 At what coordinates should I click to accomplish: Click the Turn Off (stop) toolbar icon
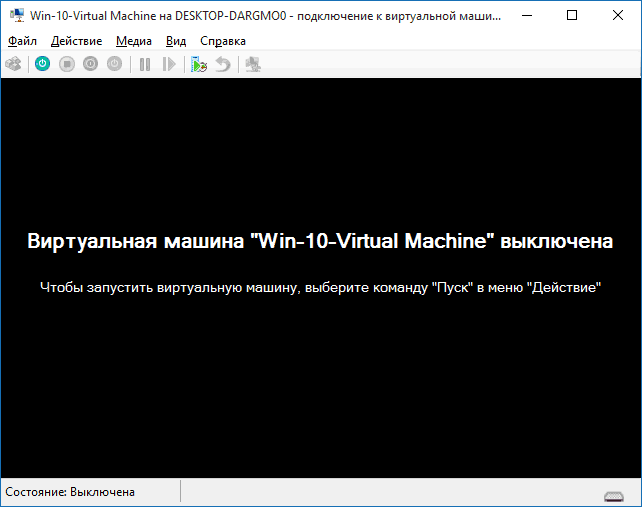pyautogui.click(x=67, y=64)
